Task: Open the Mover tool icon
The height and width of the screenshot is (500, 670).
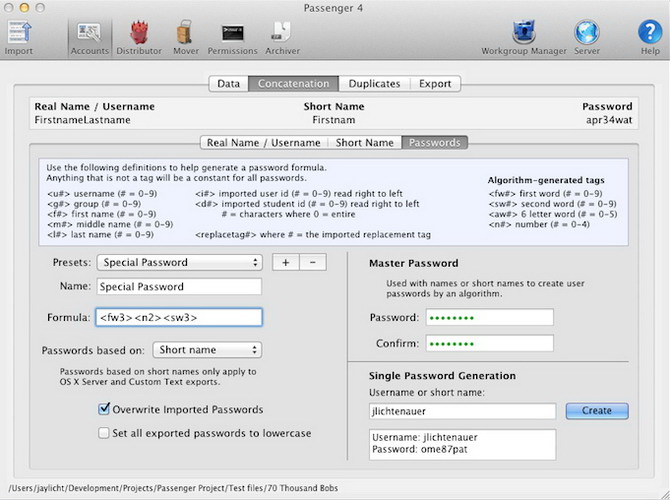Action: (x=185, y=34)
